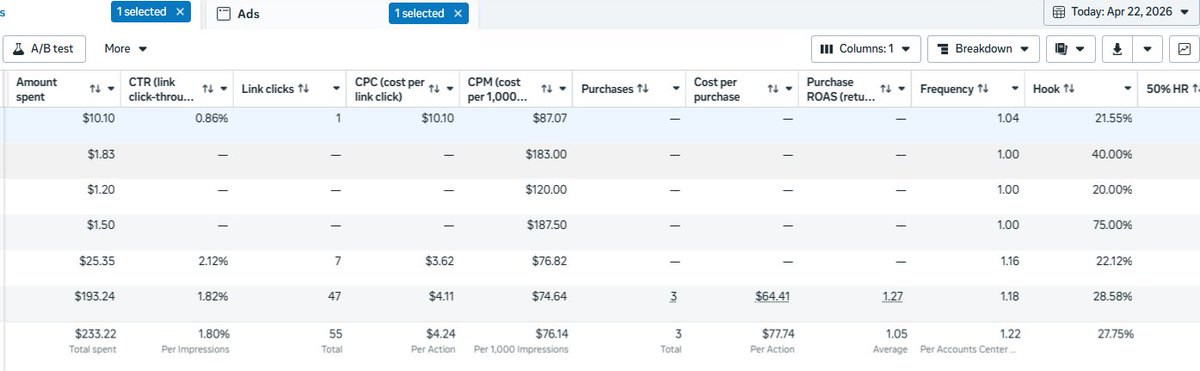Sort by Purchase ROAS column
This screenshot has height=371, width=1200.
tap(886, 89)
